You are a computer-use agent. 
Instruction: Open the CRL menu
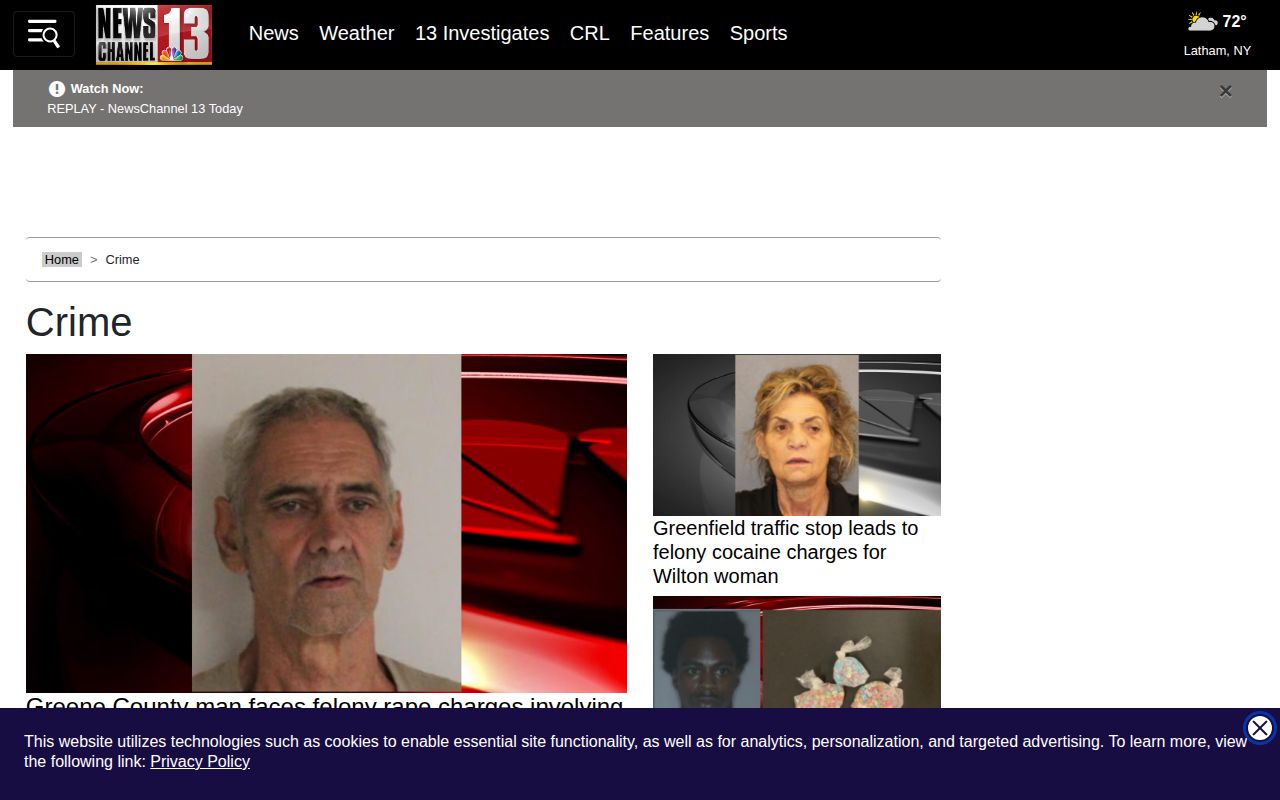(589, 33)
